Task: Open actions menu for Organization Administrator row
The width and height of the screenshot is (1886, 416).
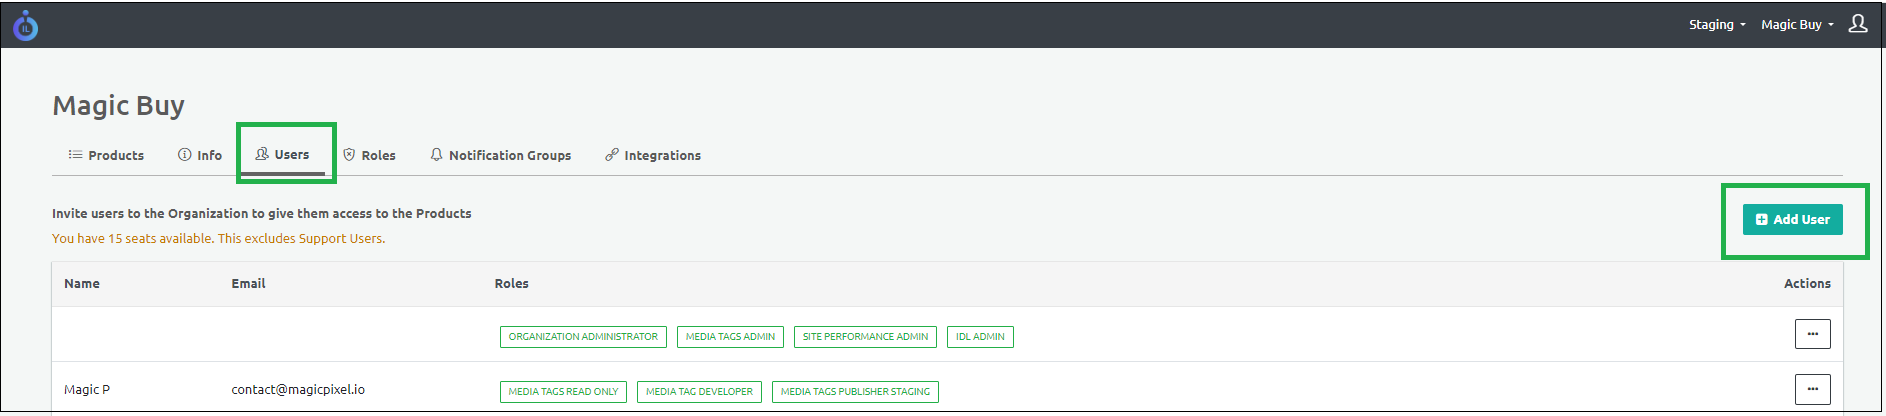Action: (1812, 334)
